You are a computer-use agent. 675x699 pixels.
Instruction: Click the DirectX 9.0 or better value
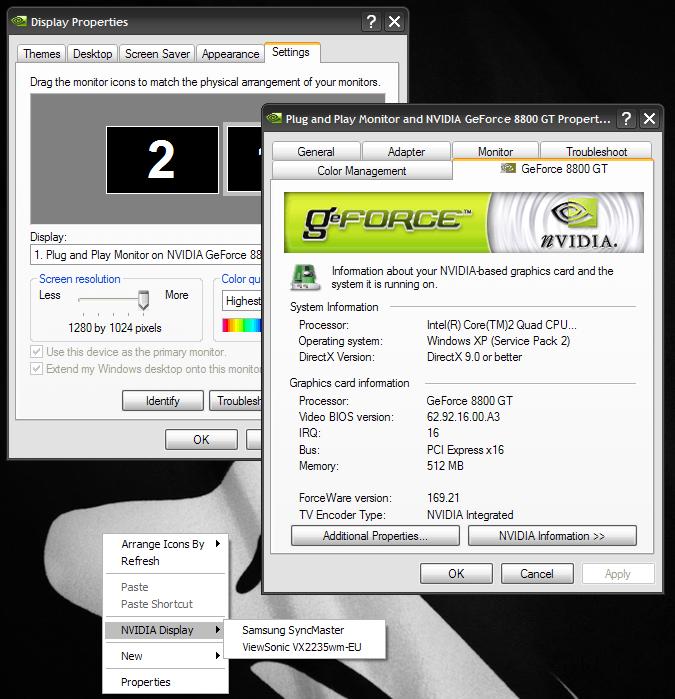[x=474, y=357]
